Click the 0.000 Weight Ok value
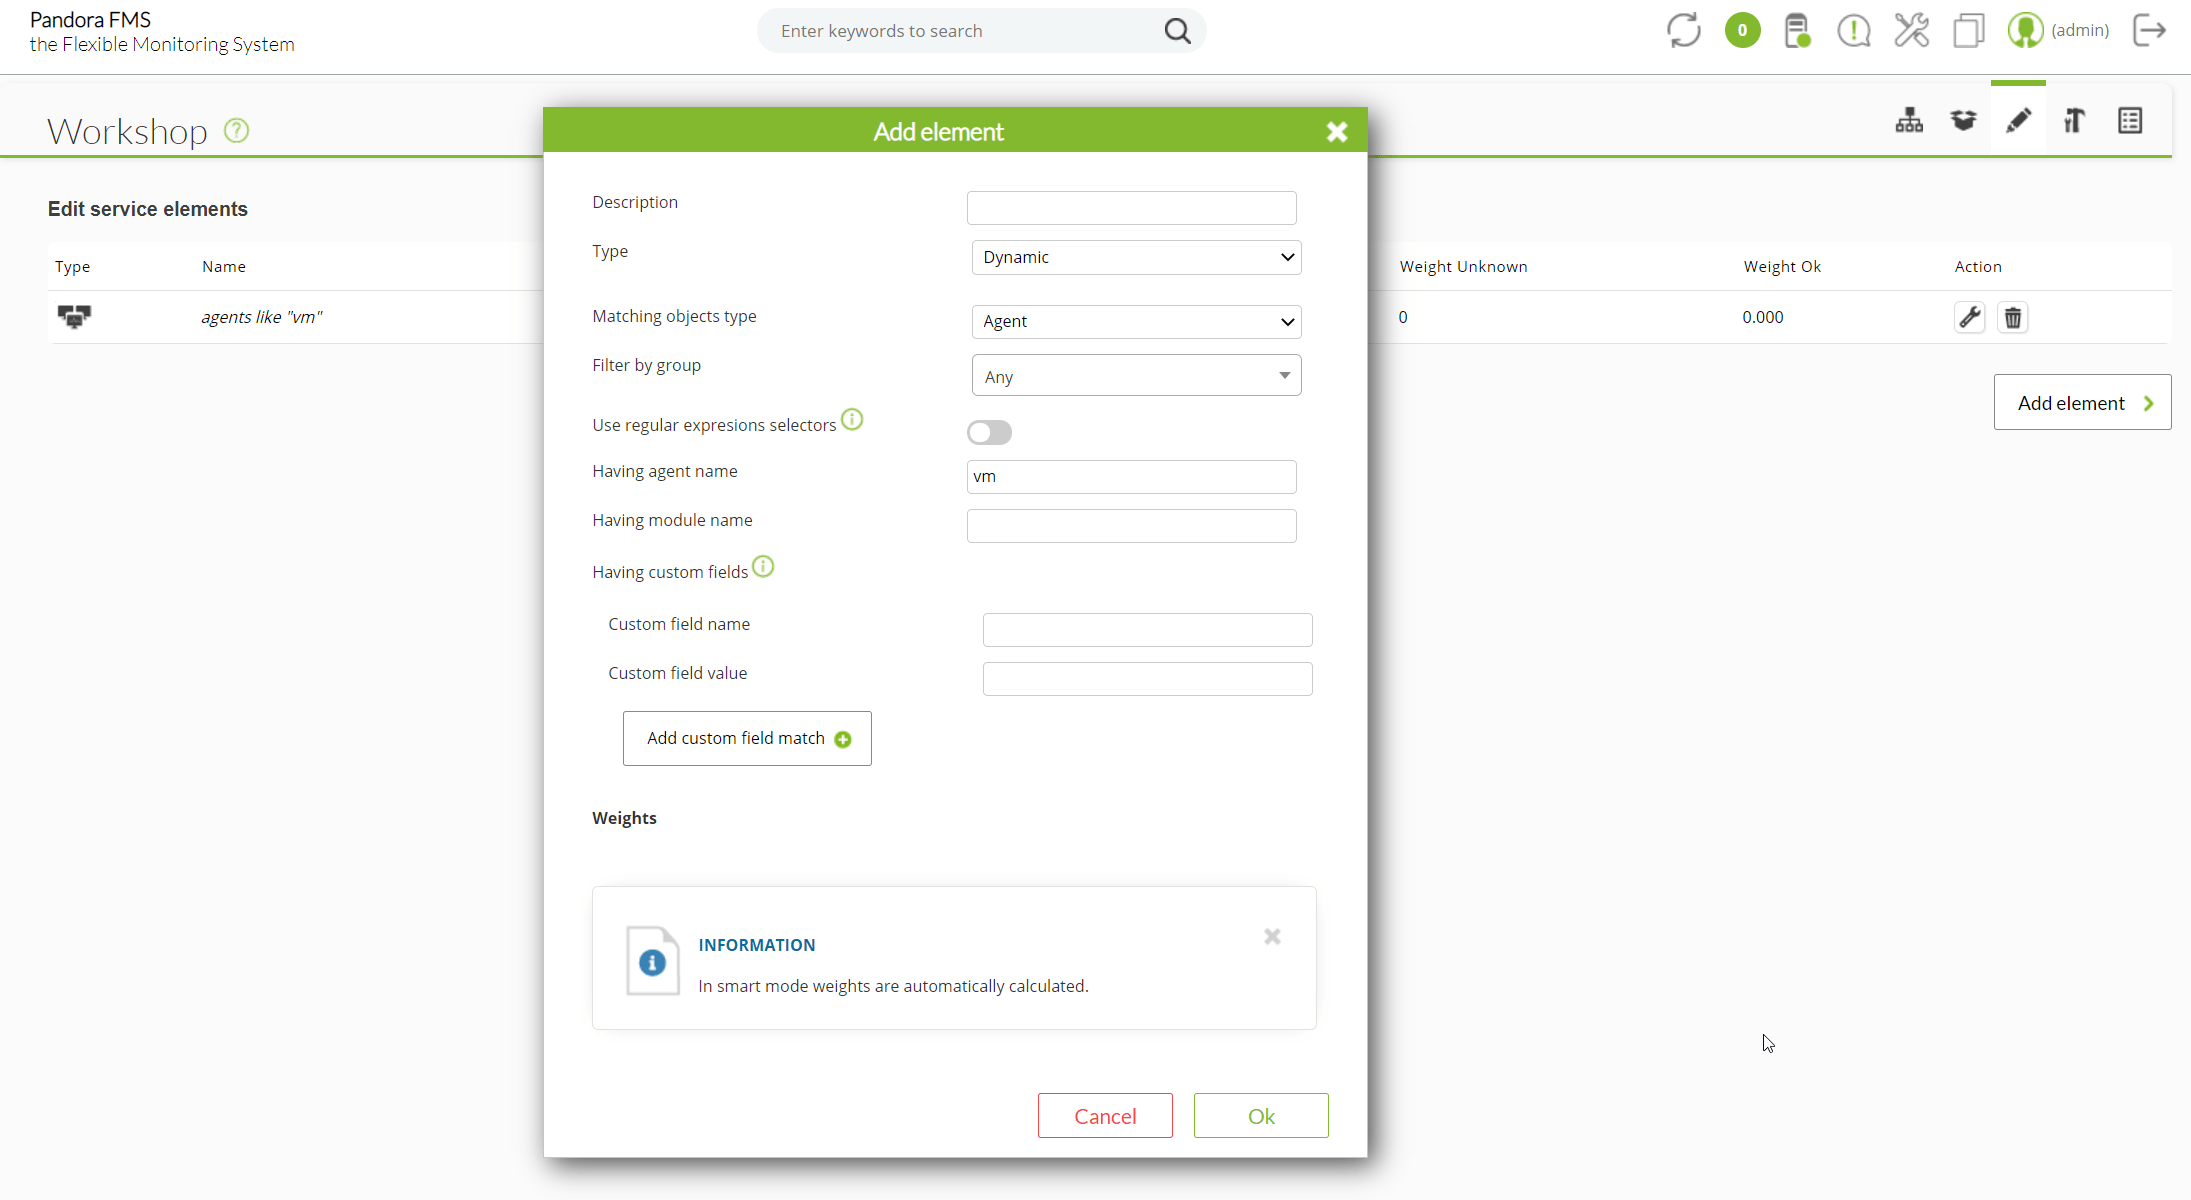 pos(1762,317)
